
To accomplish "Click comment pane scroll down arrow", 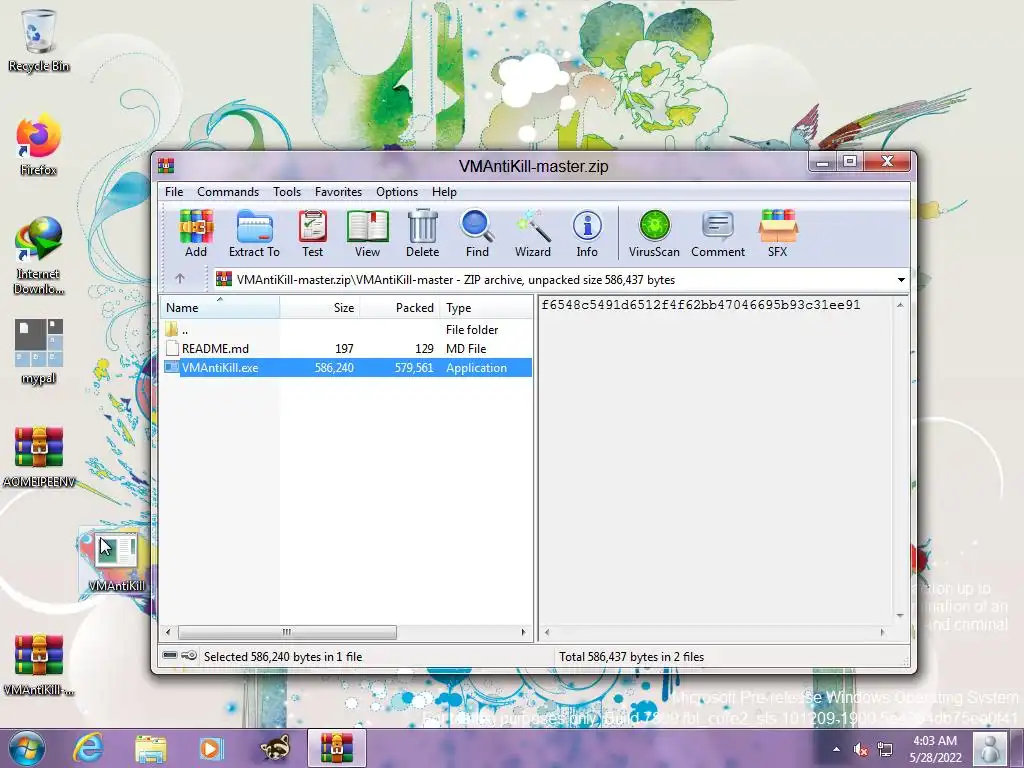I will point(900,615).
